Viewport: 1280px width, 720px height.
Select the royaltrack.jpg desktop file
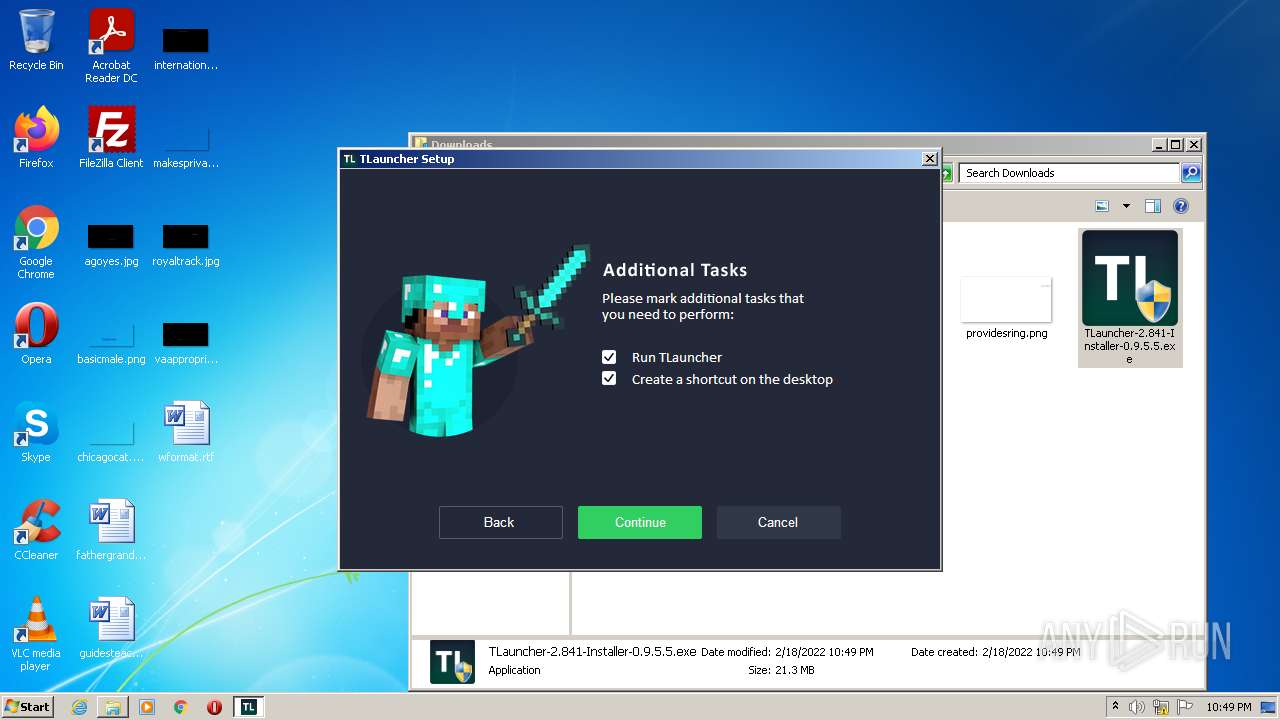(x=186, y=246)
